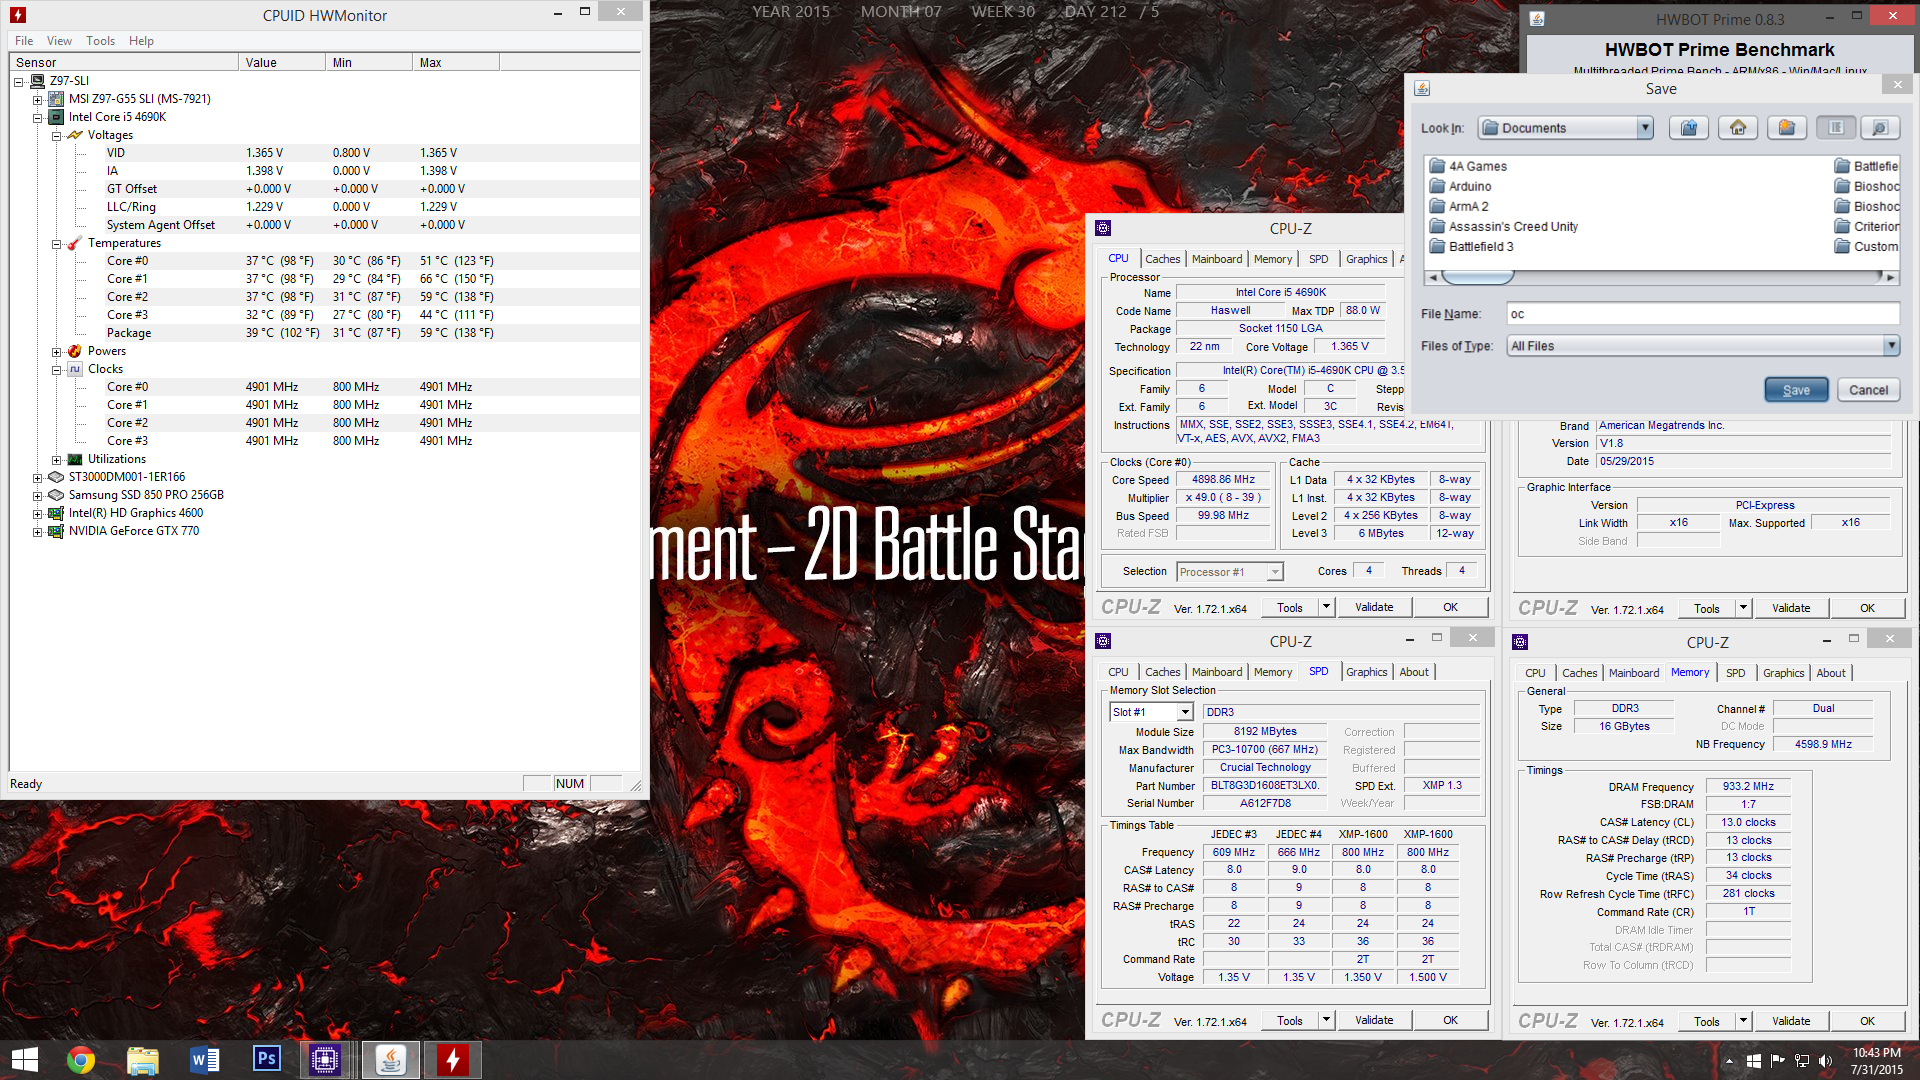This screenshot has width=1920, height=1080.
Task: Open Google Chrome from the taskbar
Action: coord(81,1060)
